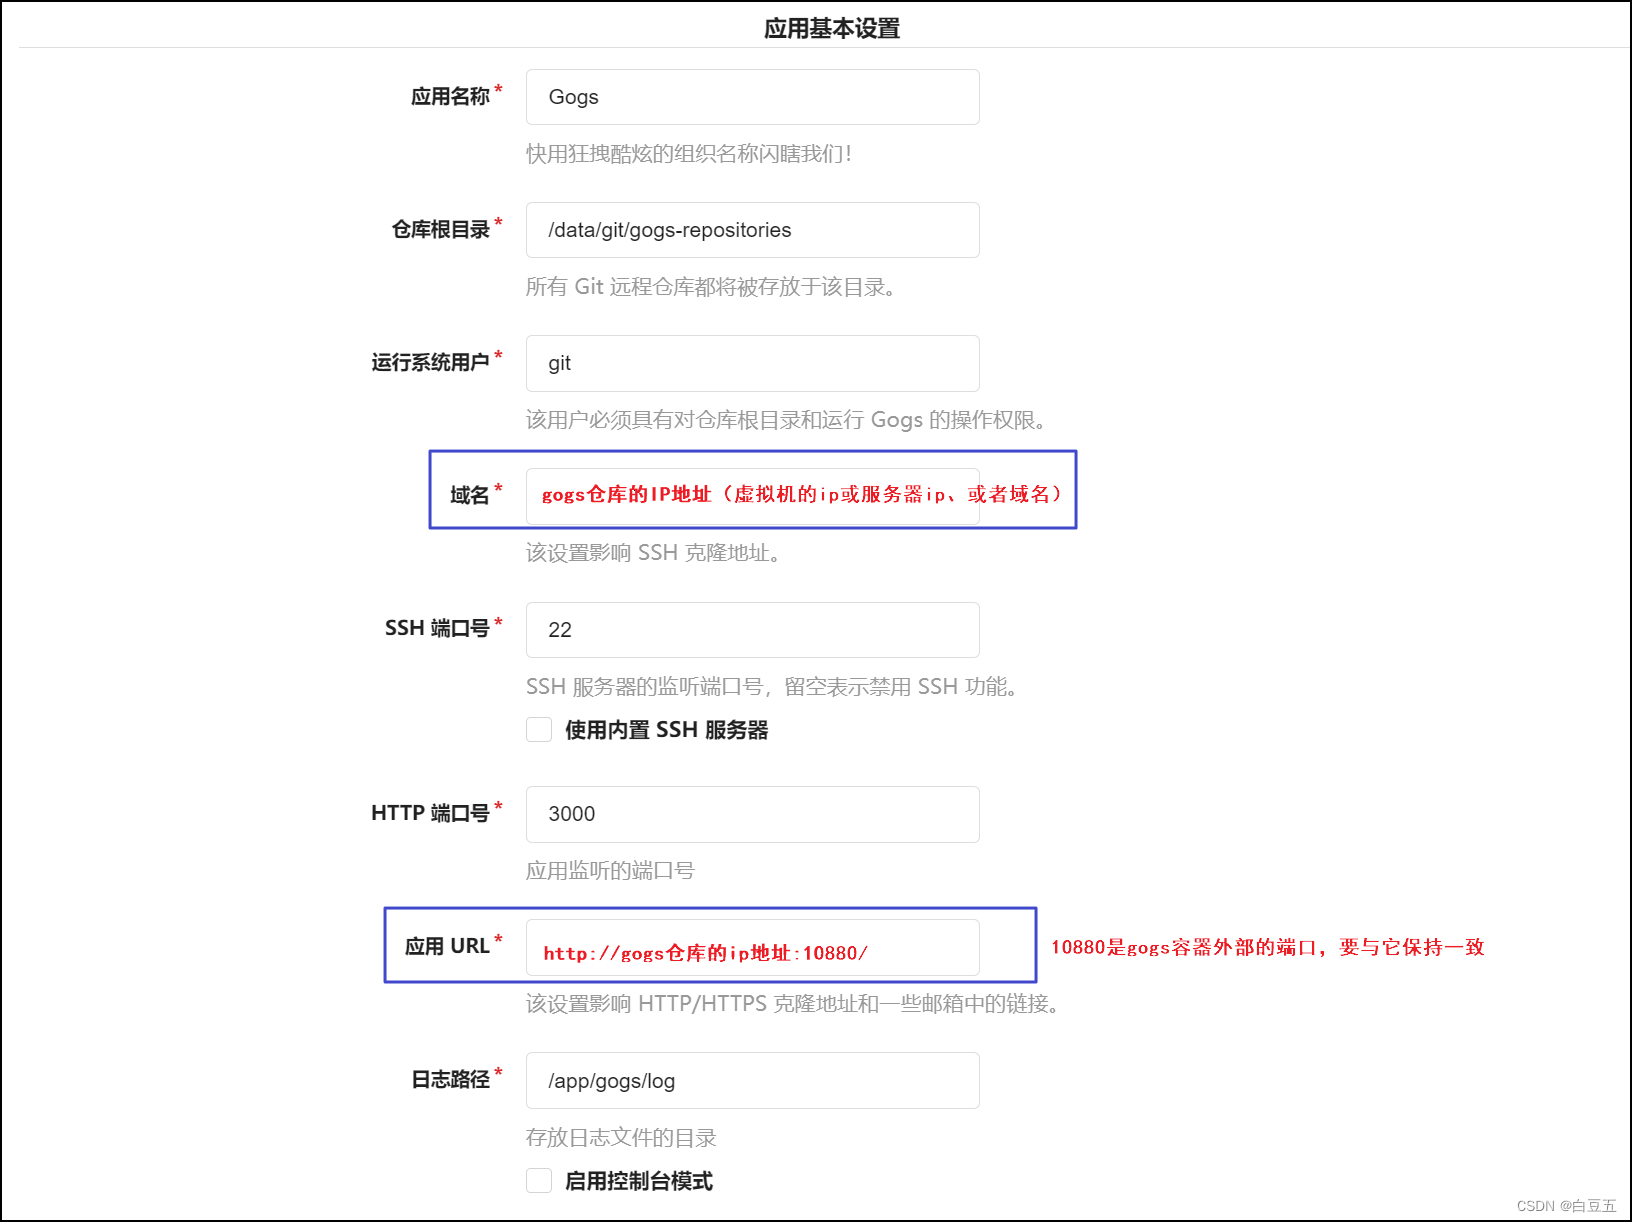Click the SSH 端口号 label
The height and width of the screenshot is (1222, 1632).
point(437,628)
